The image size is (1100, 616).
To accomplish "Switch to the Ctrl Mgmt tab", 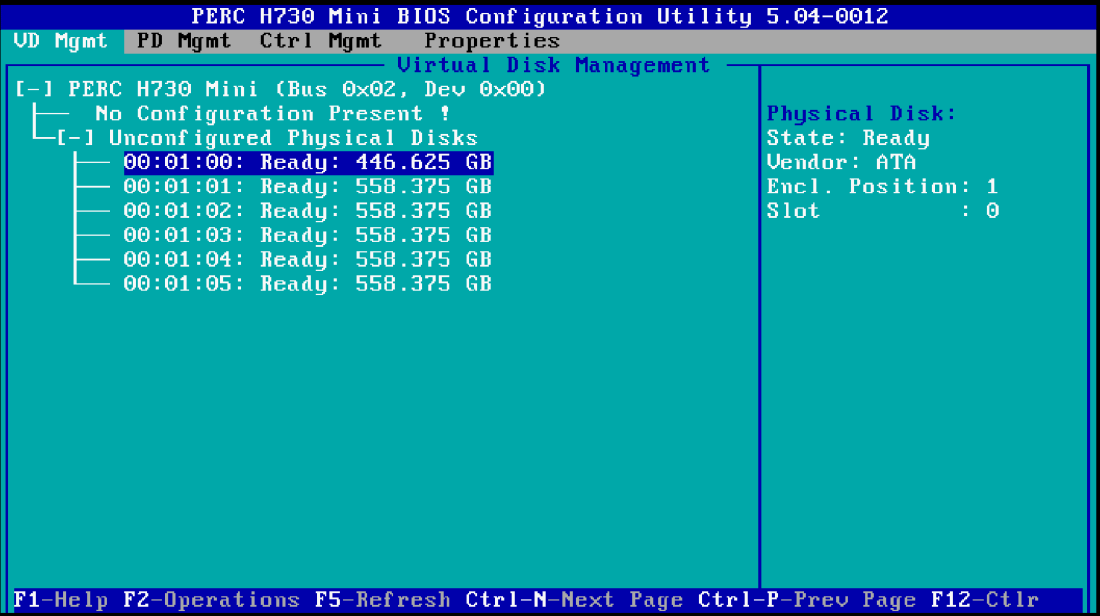I will click(x=320, y=41).
